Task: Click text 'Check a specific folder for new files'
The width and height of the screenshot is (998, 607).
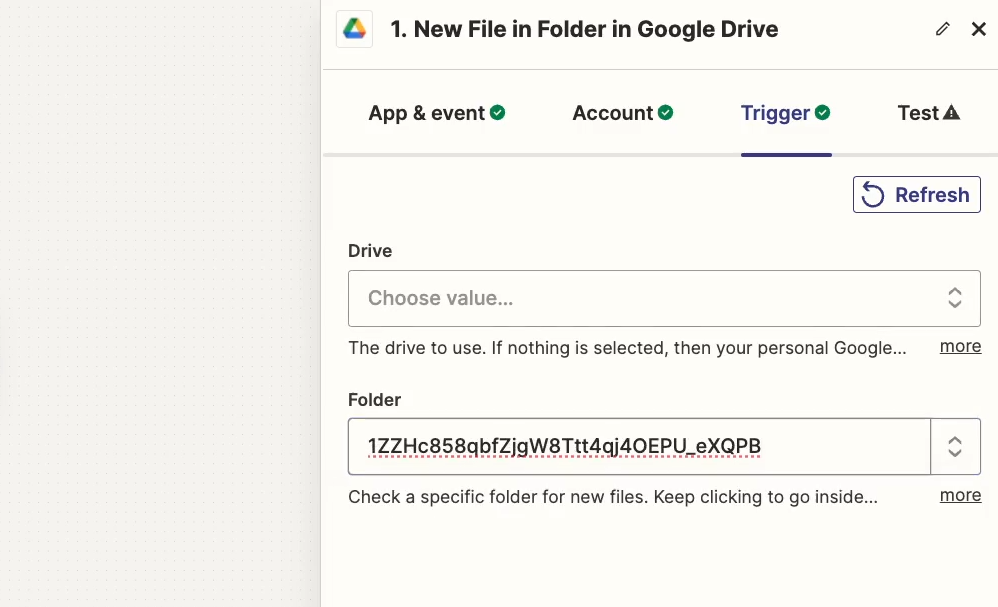Action: point(498,497)
